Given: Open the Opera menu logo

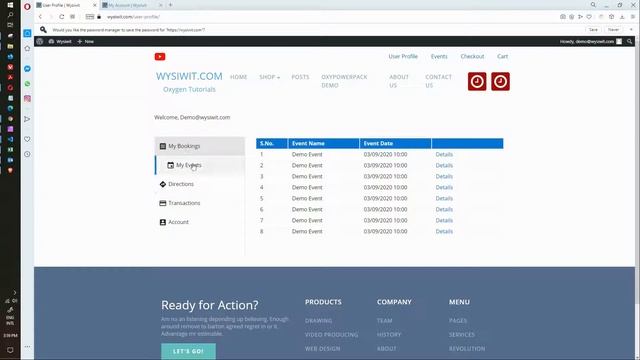Looking at the screenshot, I should [27, 6].
